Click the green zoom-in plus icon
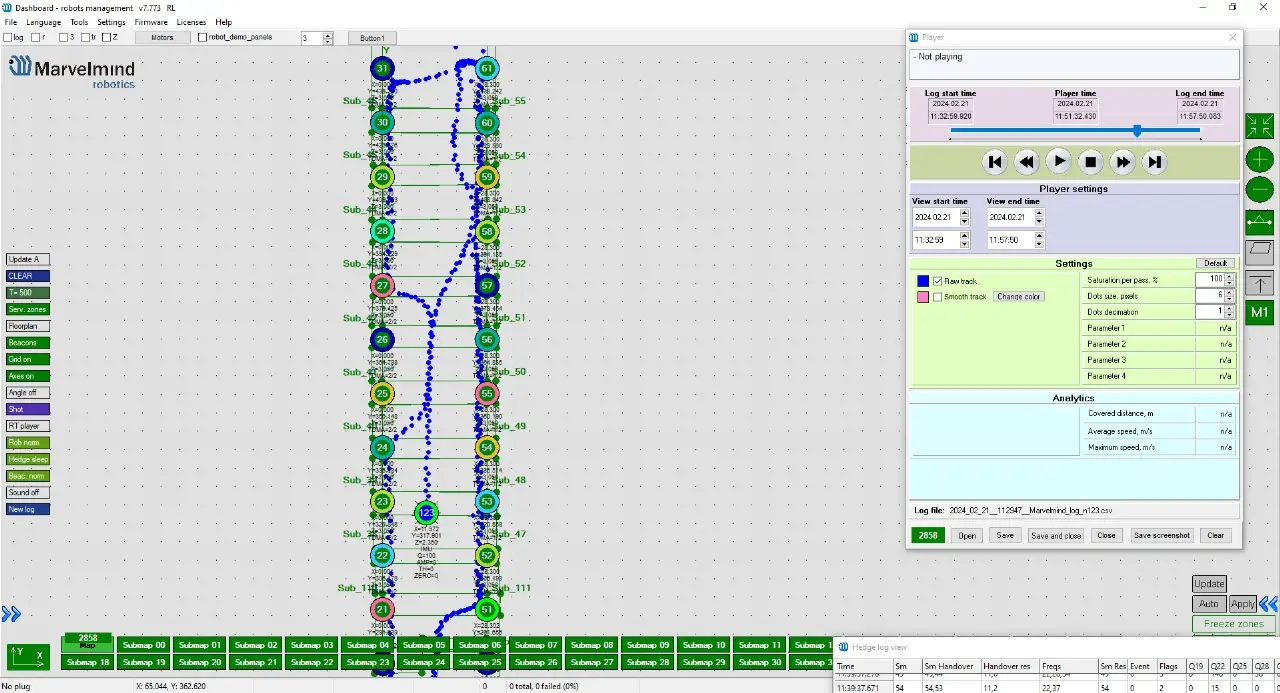Screen dimensions: 1280x693 (x=1259, y=159)
